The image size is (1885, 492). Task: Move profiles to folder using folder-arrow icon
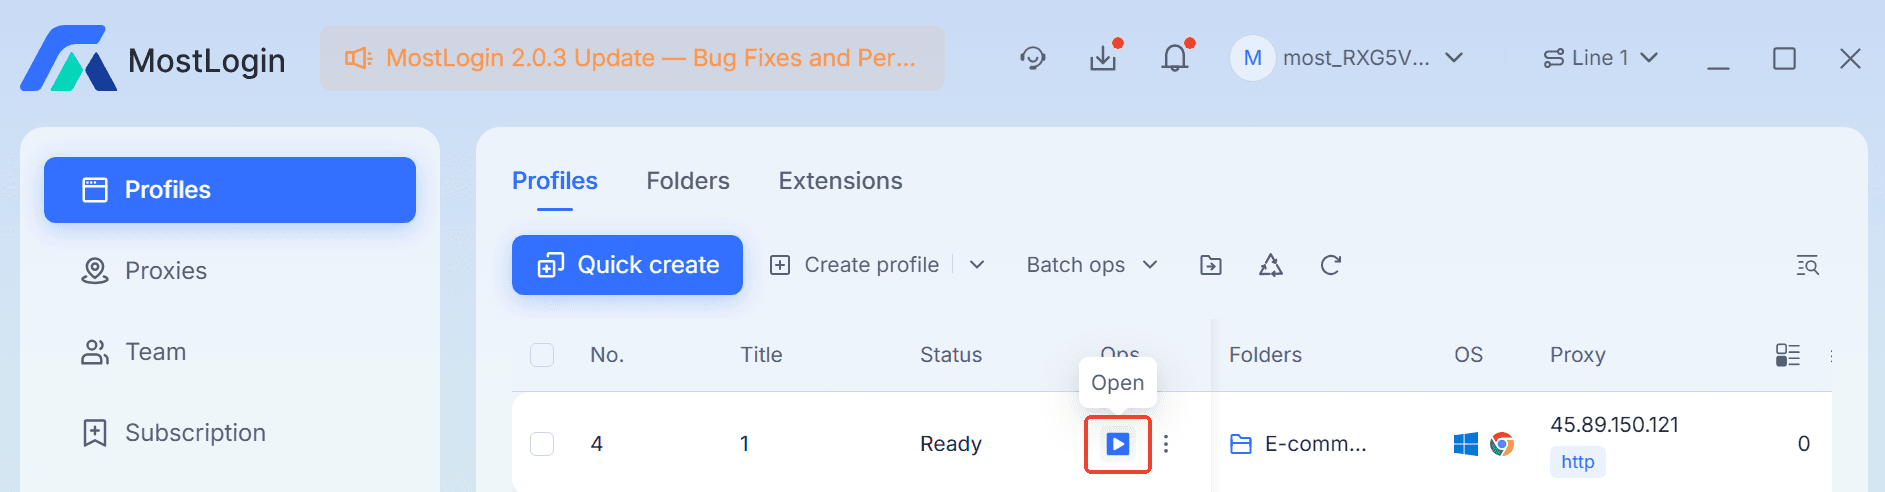click(x=1211, y=265)
